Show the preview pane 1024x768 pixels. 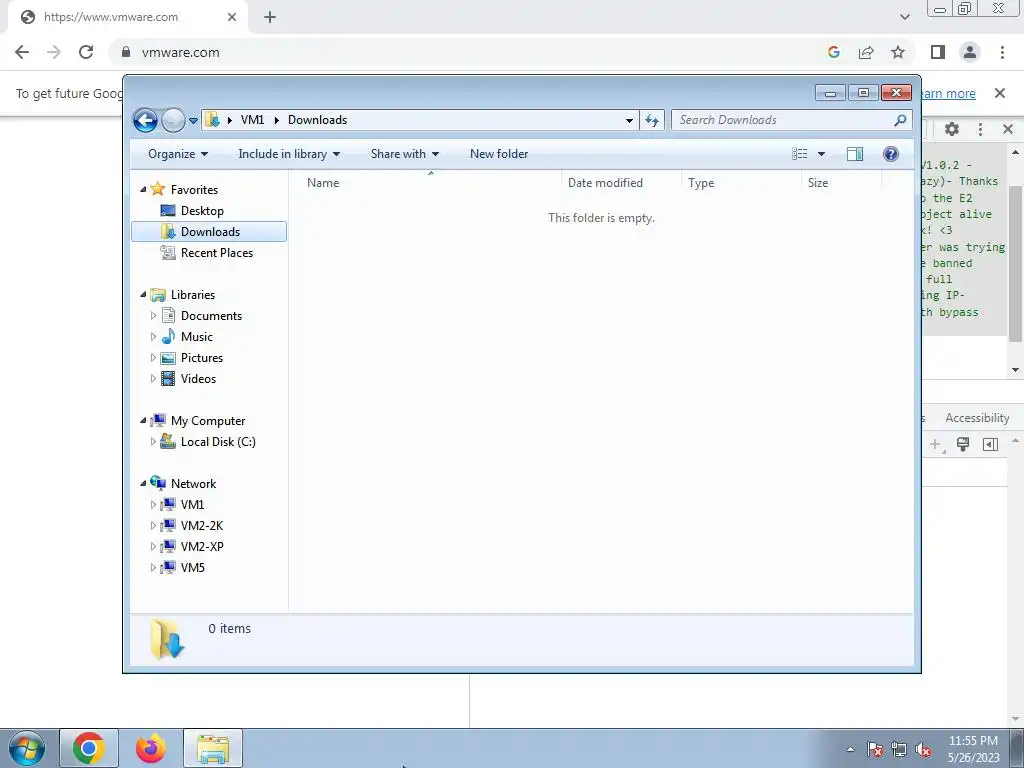(855, 154)
